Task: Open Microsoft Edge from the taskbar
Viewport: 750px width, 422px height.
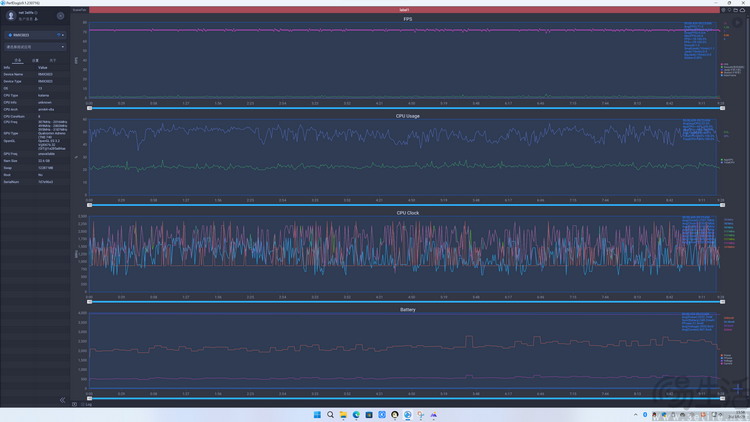Action: (356, 415)
